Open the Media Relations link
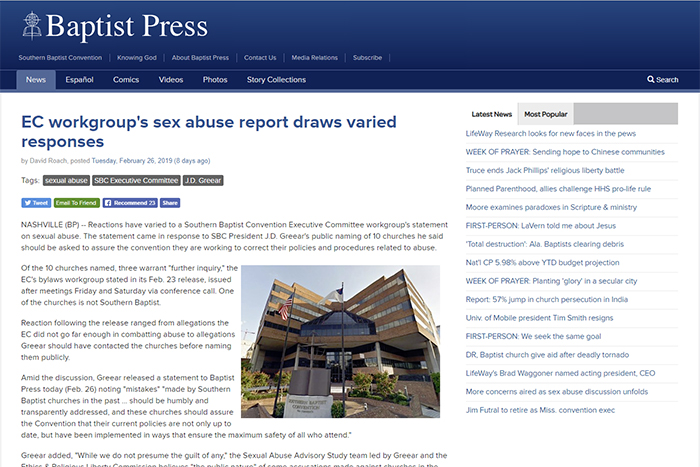 315,58
